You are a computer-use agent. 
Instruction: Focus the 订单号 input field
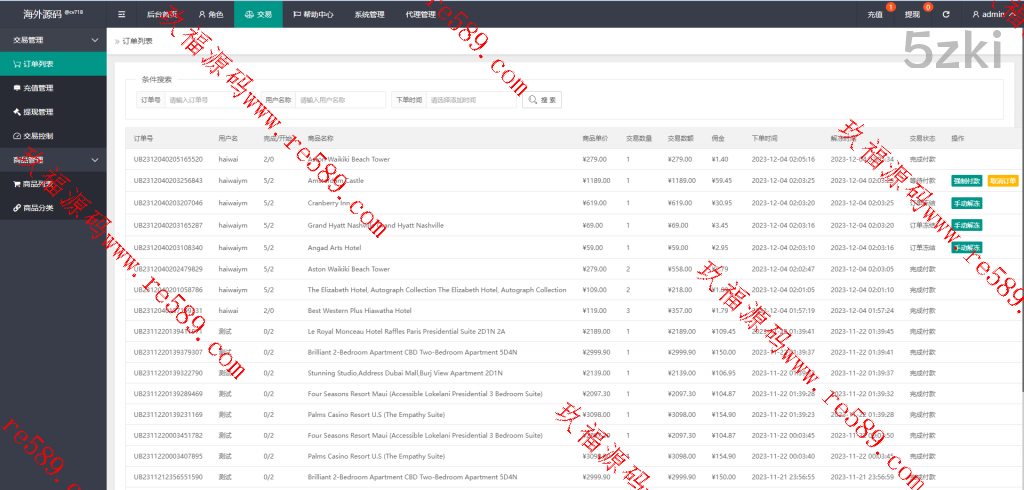(x=211, y=100)
